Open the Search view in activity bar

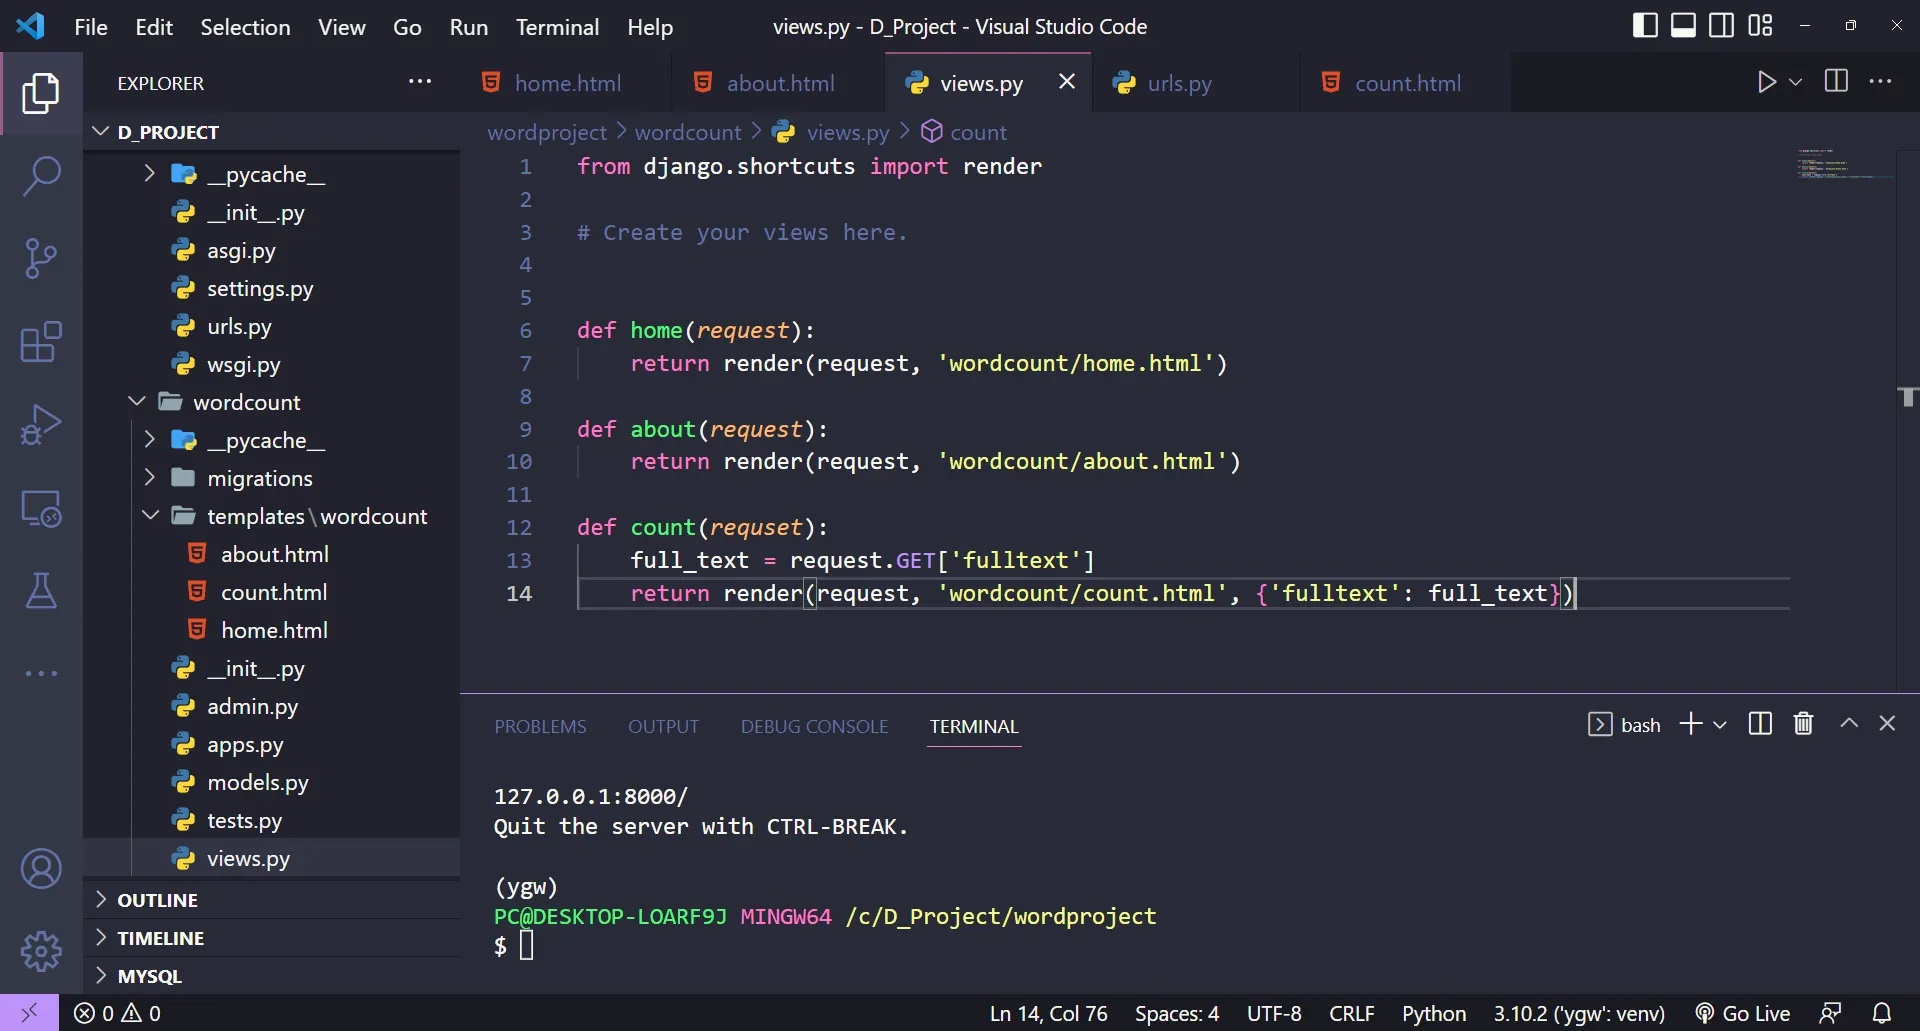coord(41,176)
